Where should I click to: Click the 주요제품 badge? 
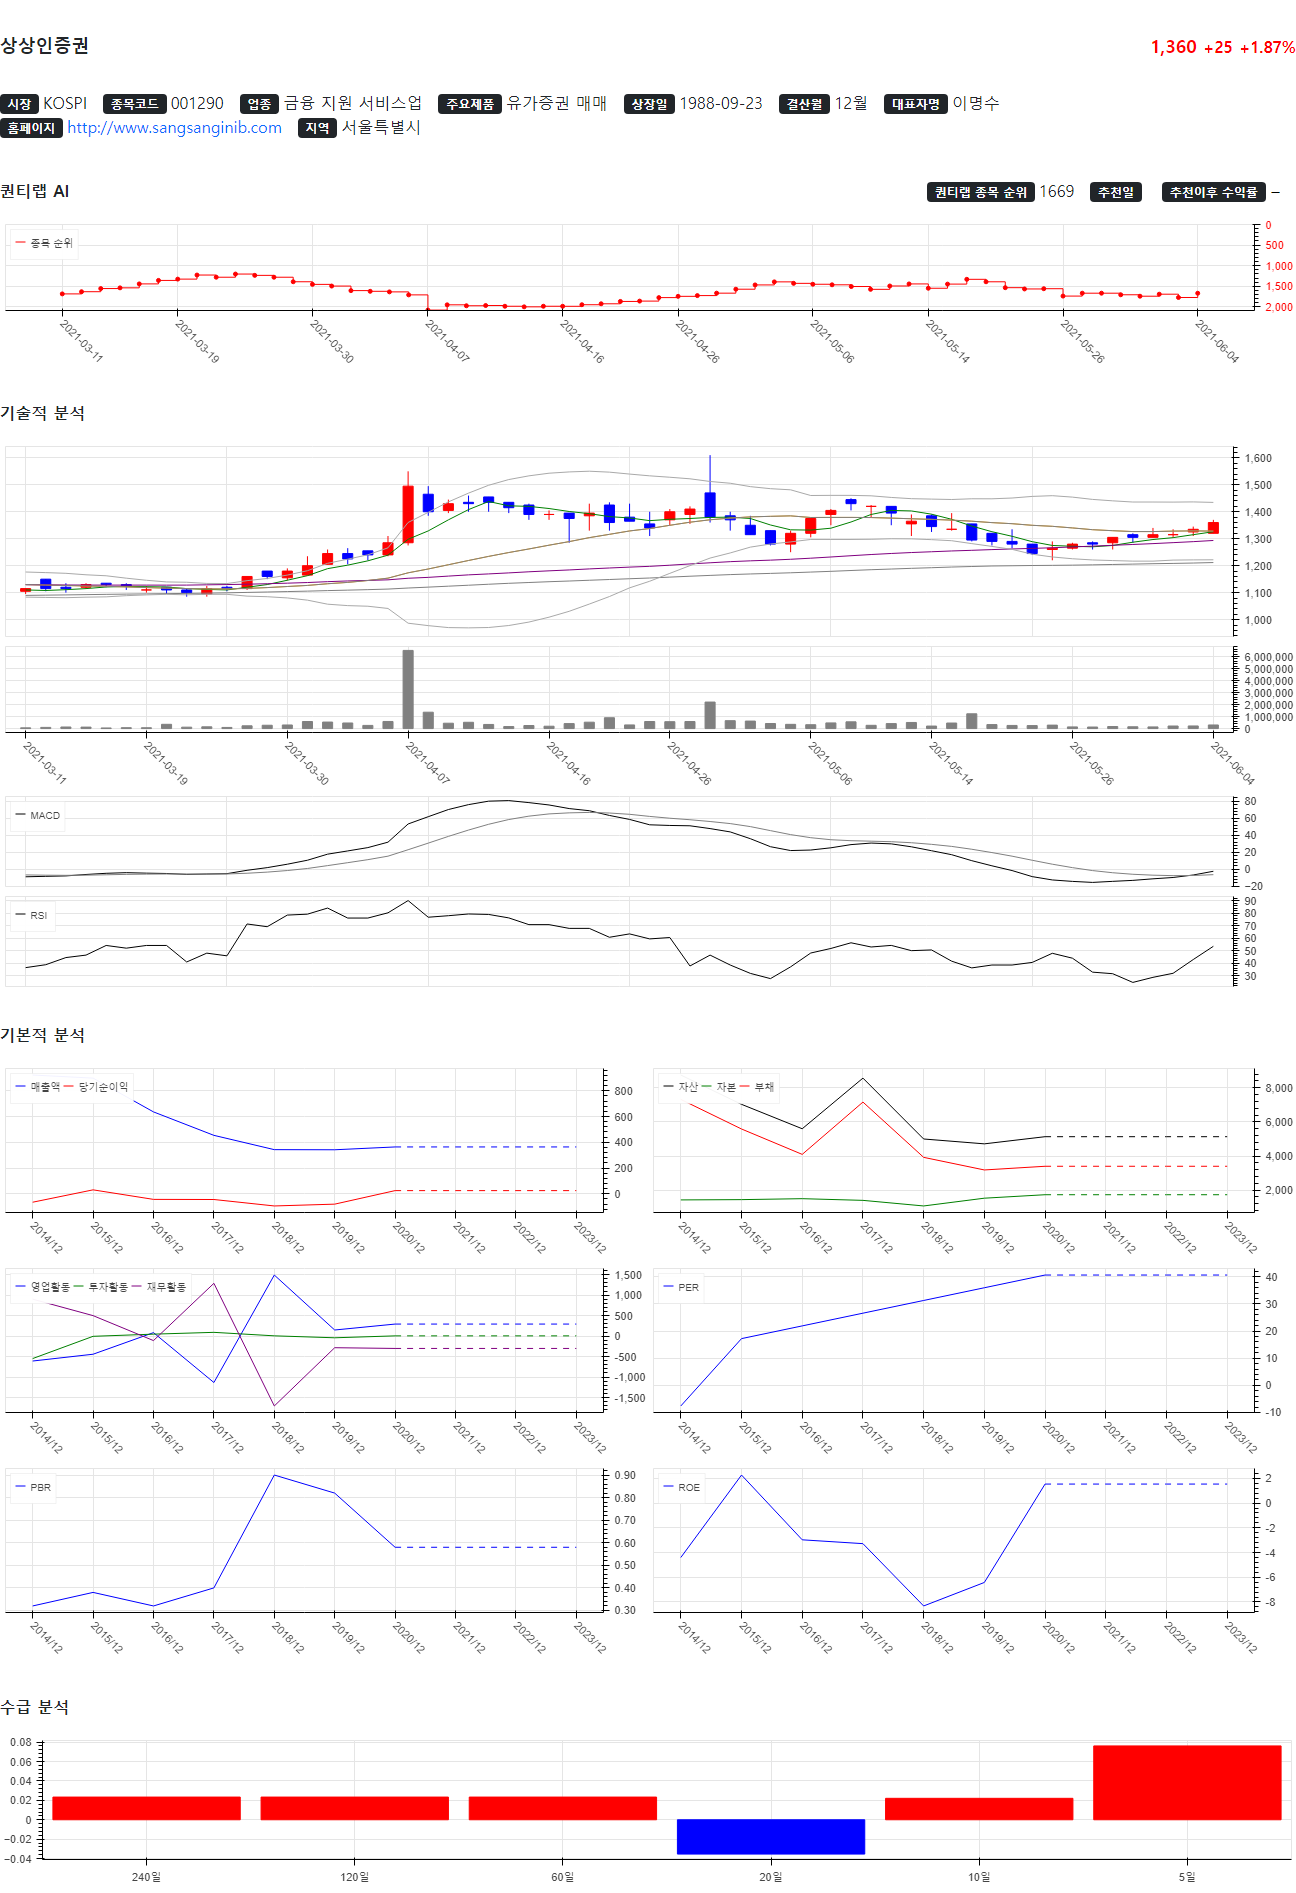[x=470, y=104]
